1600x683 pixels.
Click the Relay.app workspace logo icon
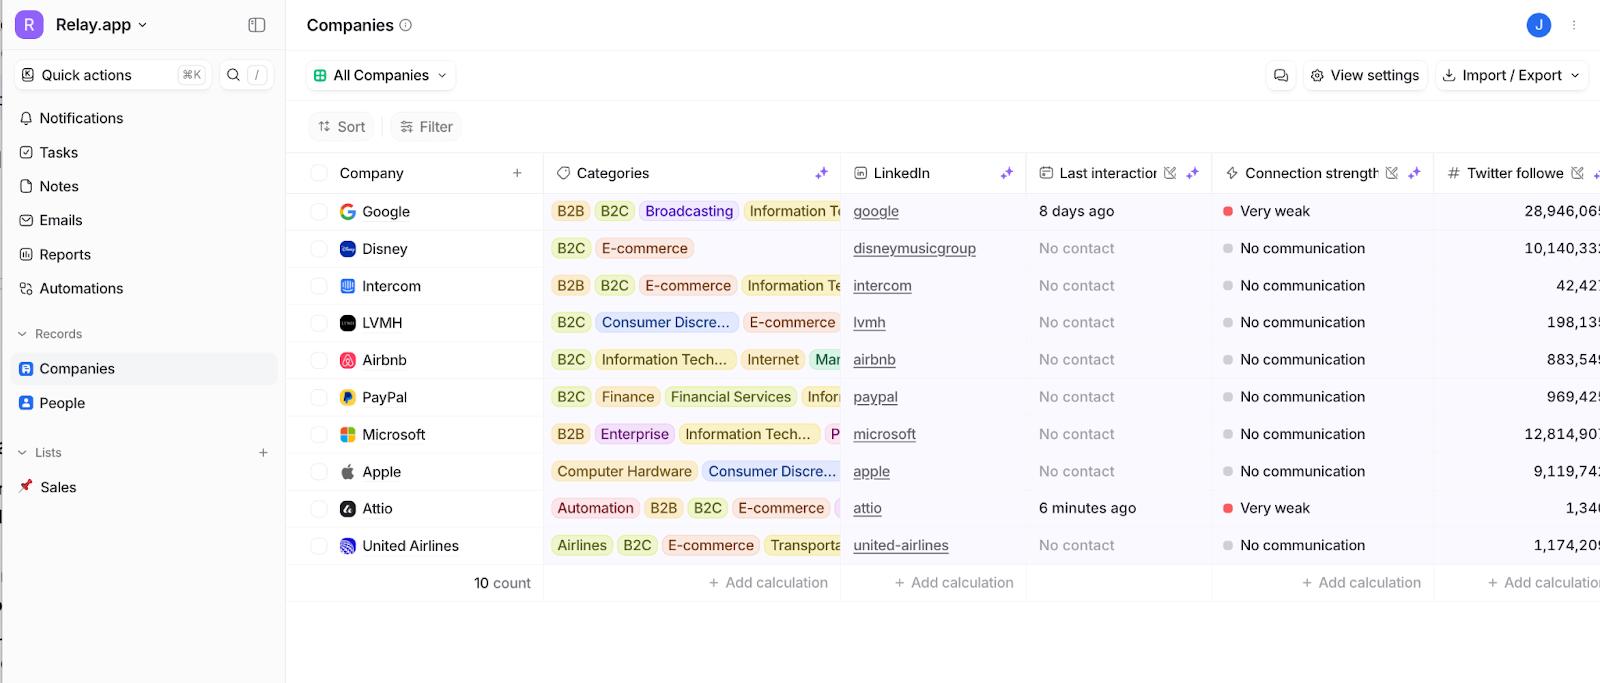point(29,25)
